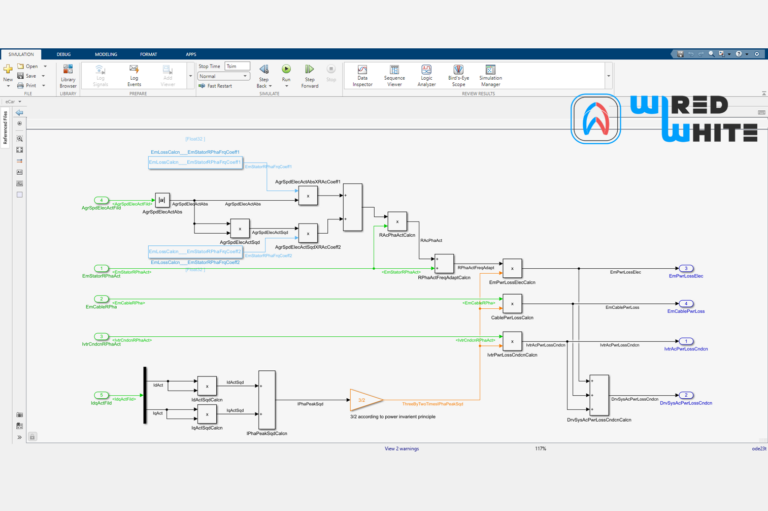This screenshot has width=768, height=511.
Task: Click the Step Forward icon
Action: point(309,69)
